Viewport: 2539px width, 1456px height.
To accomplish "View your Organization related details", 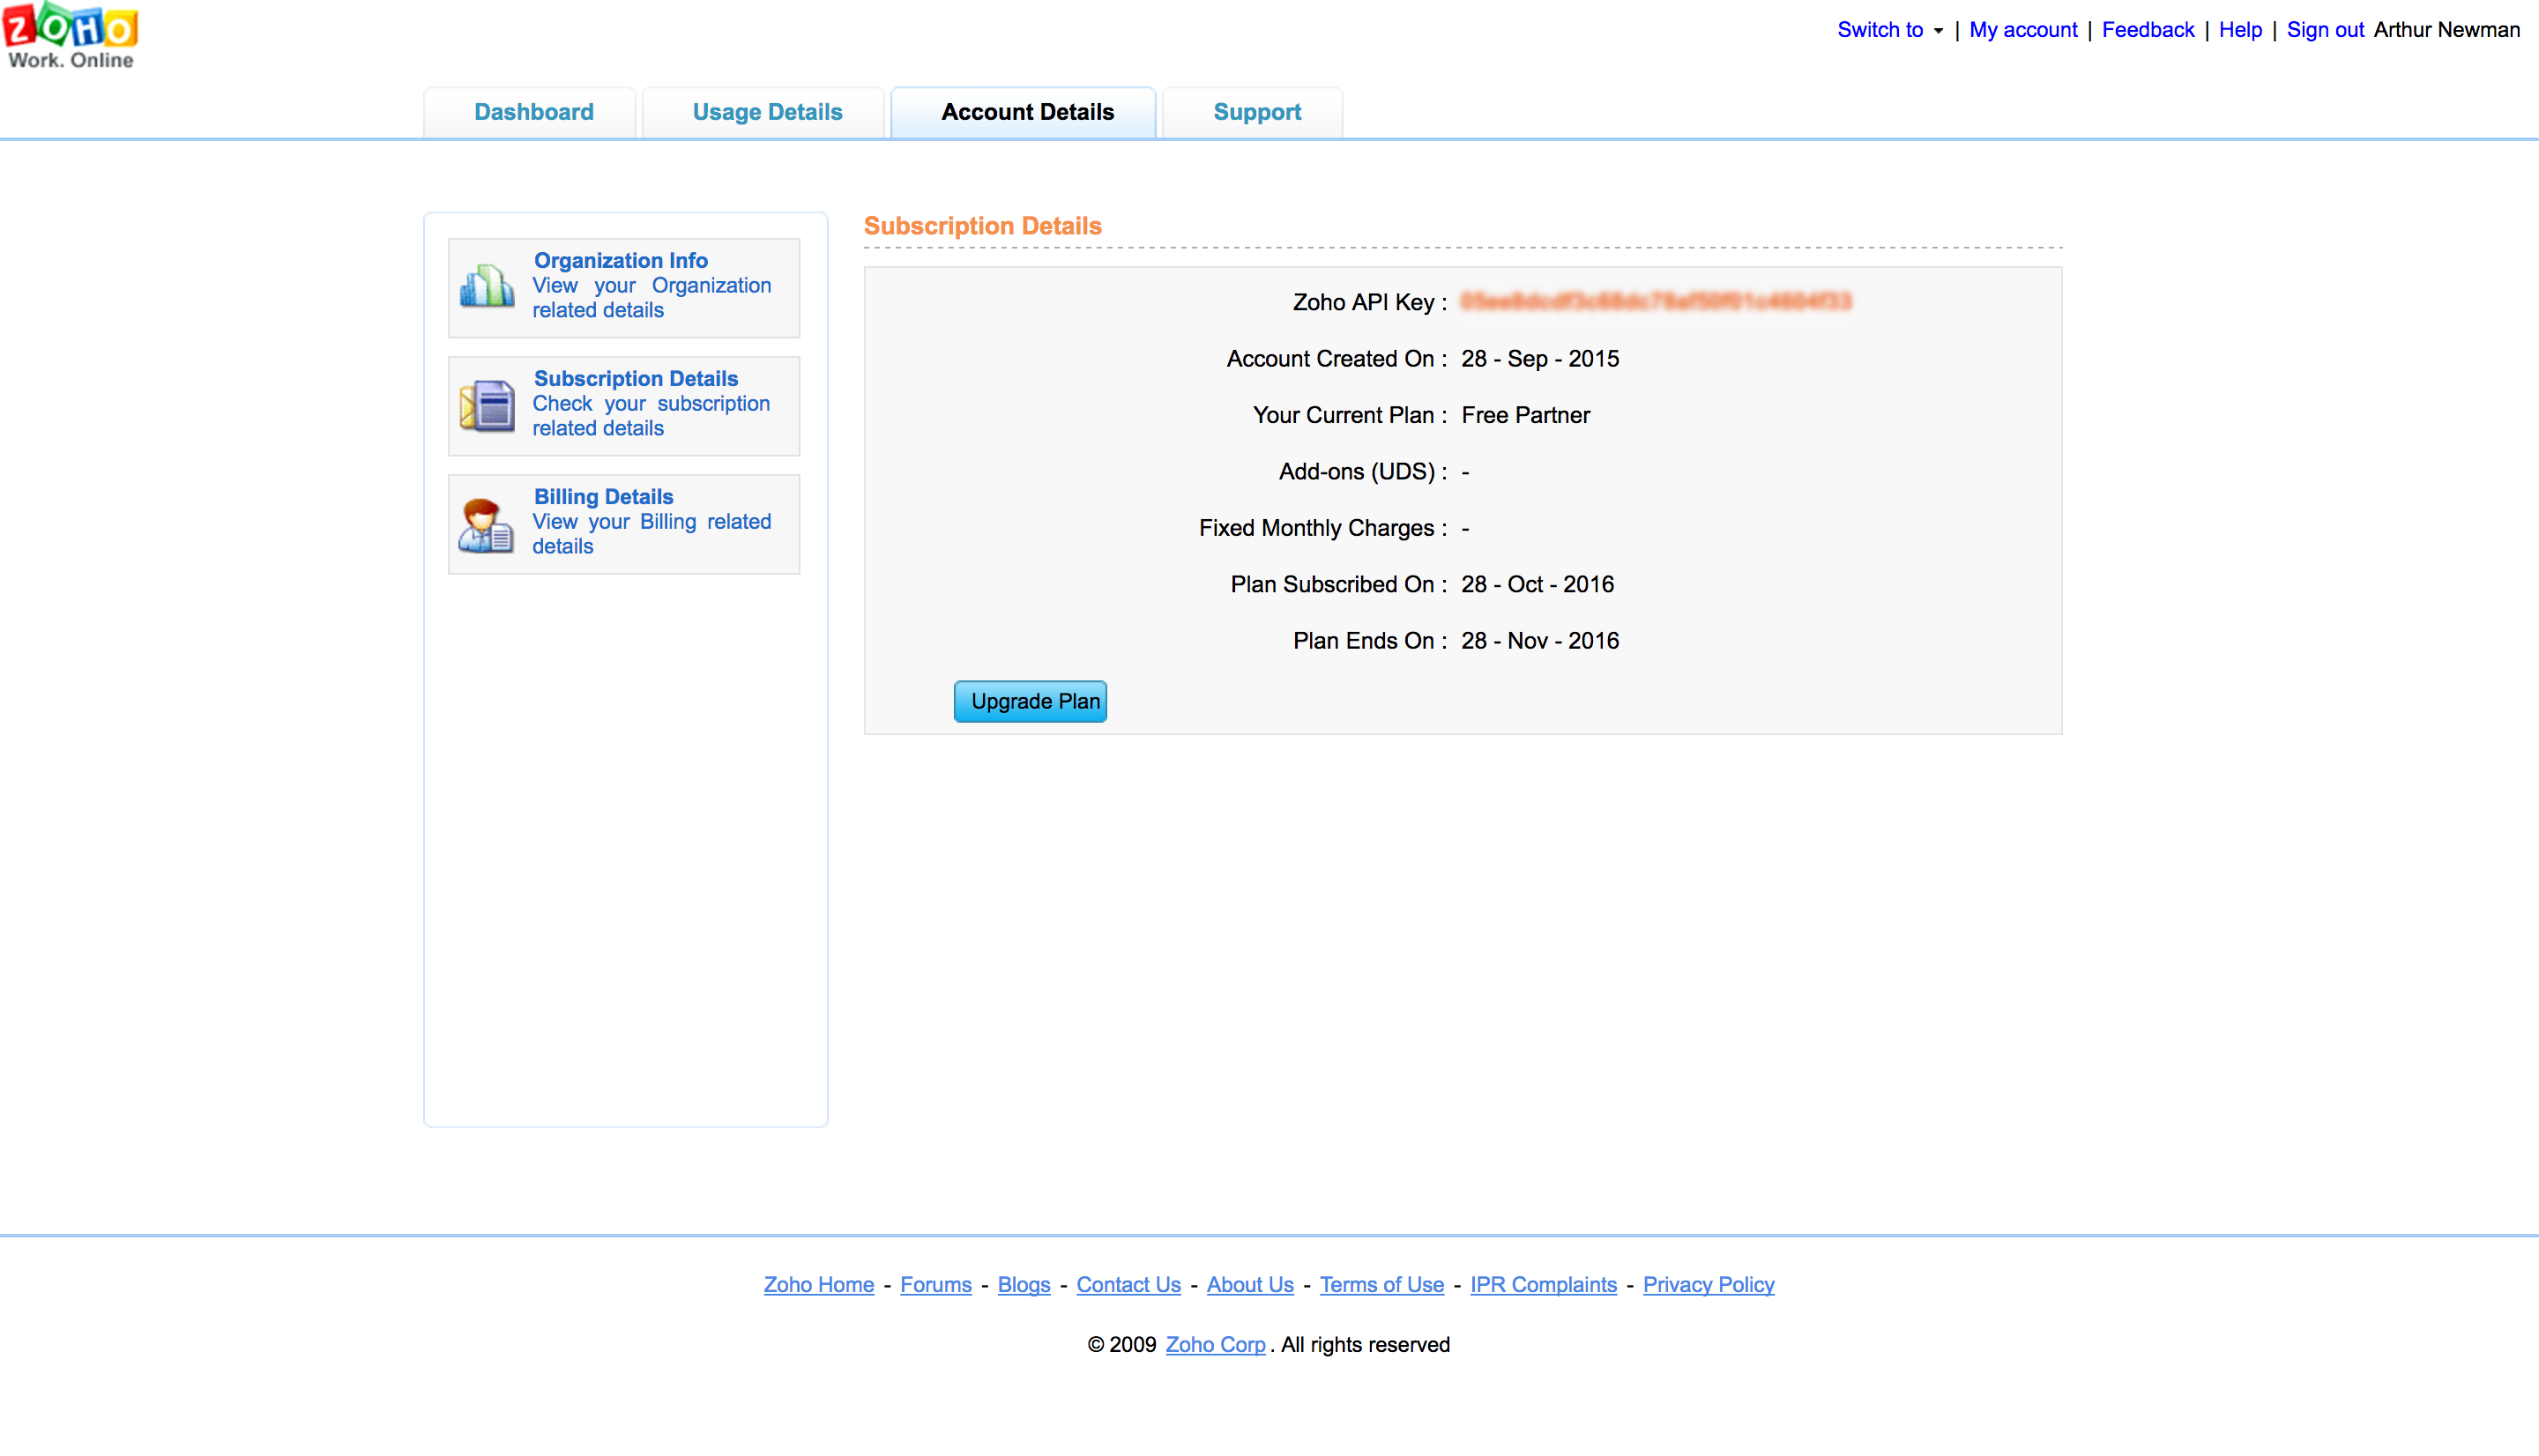I will click(x=651, y=297).
